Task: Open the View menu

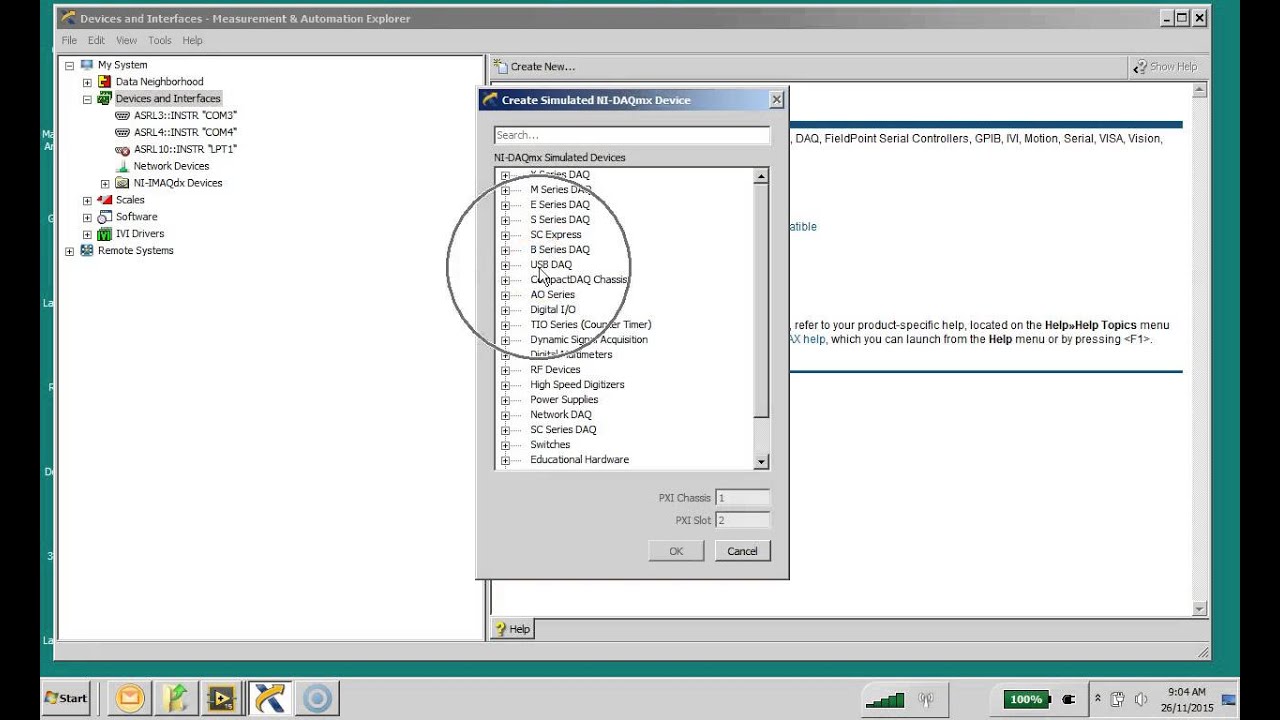Action: point(126,41)
